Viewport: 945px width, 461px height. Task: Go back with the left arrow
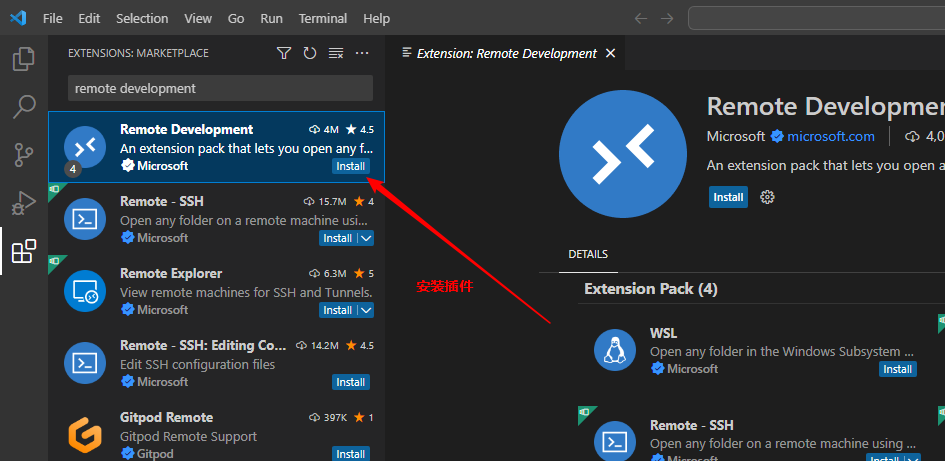641,19
